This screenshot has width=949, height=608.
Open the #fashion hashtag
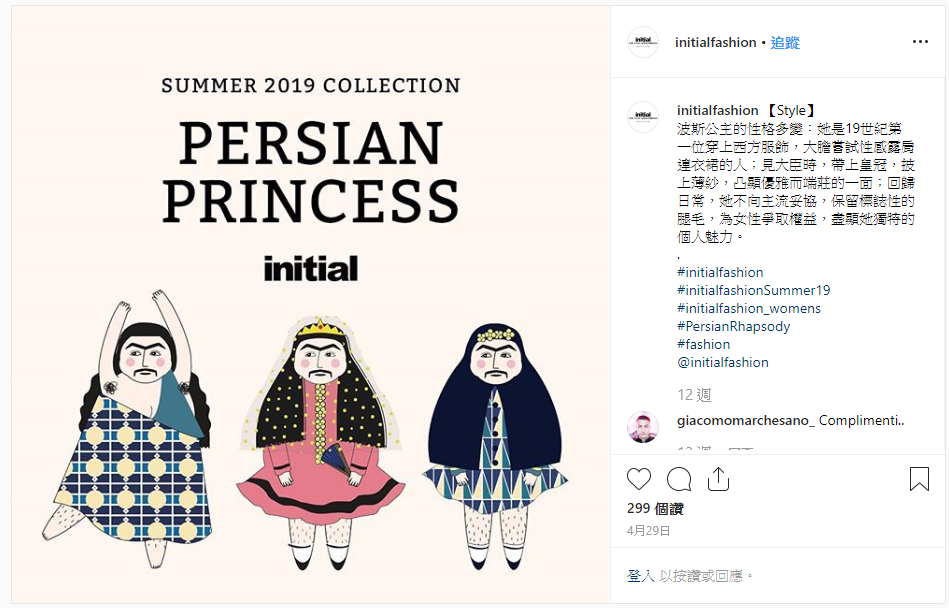(x=703, y=344)
